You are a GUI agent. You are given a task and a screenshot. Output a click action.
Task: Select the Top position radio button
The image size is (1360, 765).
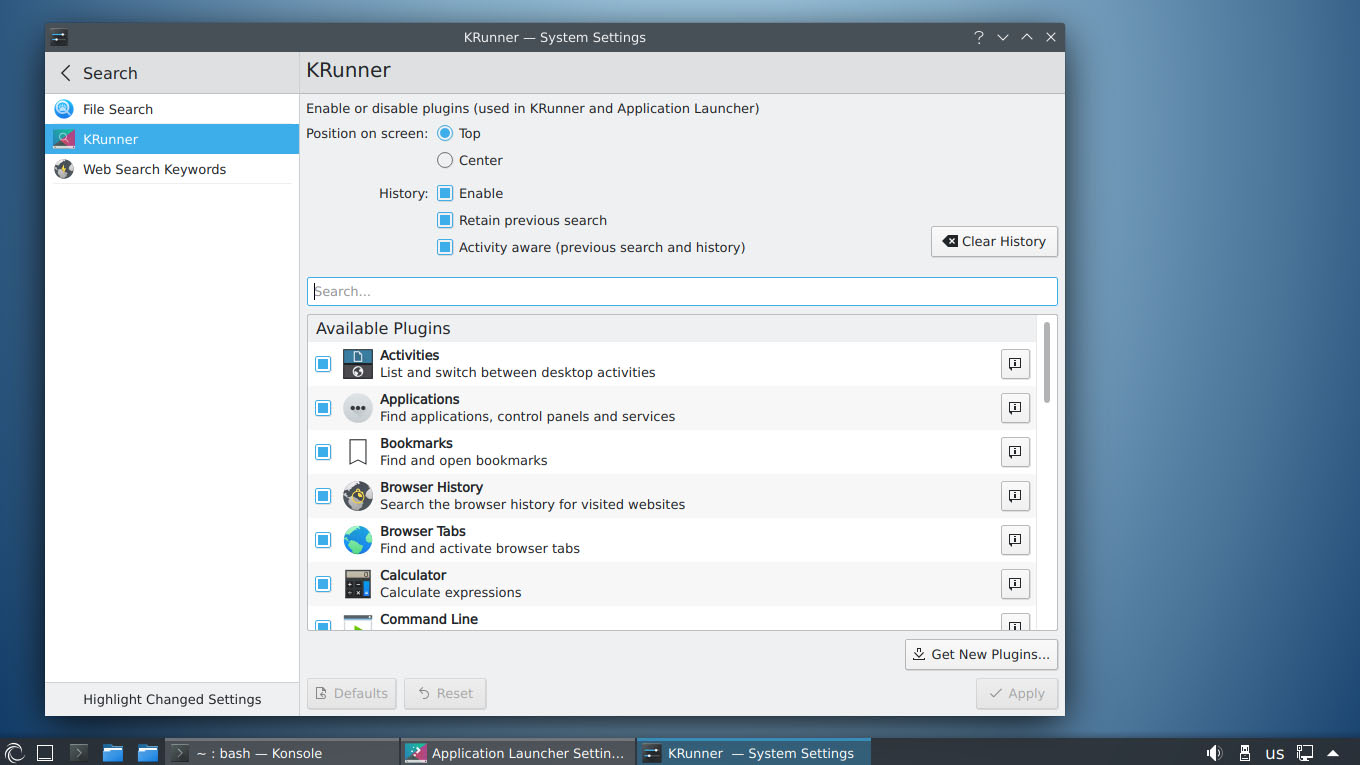(445, 133)
